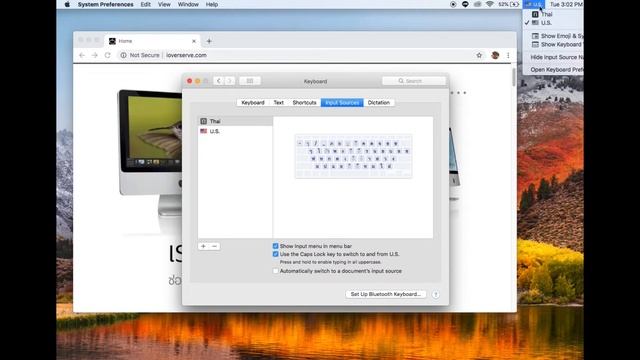Click the Thai keyboard layout preview
640x360 pixels.
pos(353,156)
